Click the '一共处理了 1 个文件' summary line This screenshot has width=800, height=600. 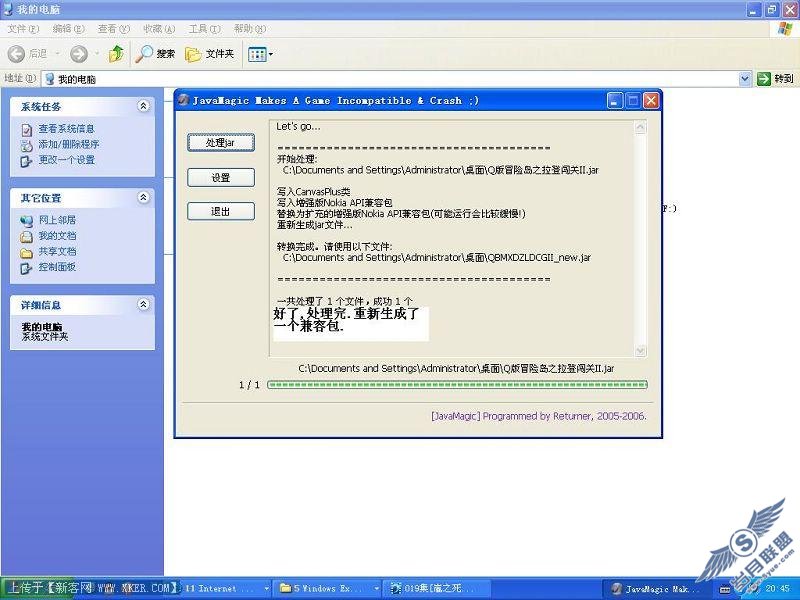(345, 301)
